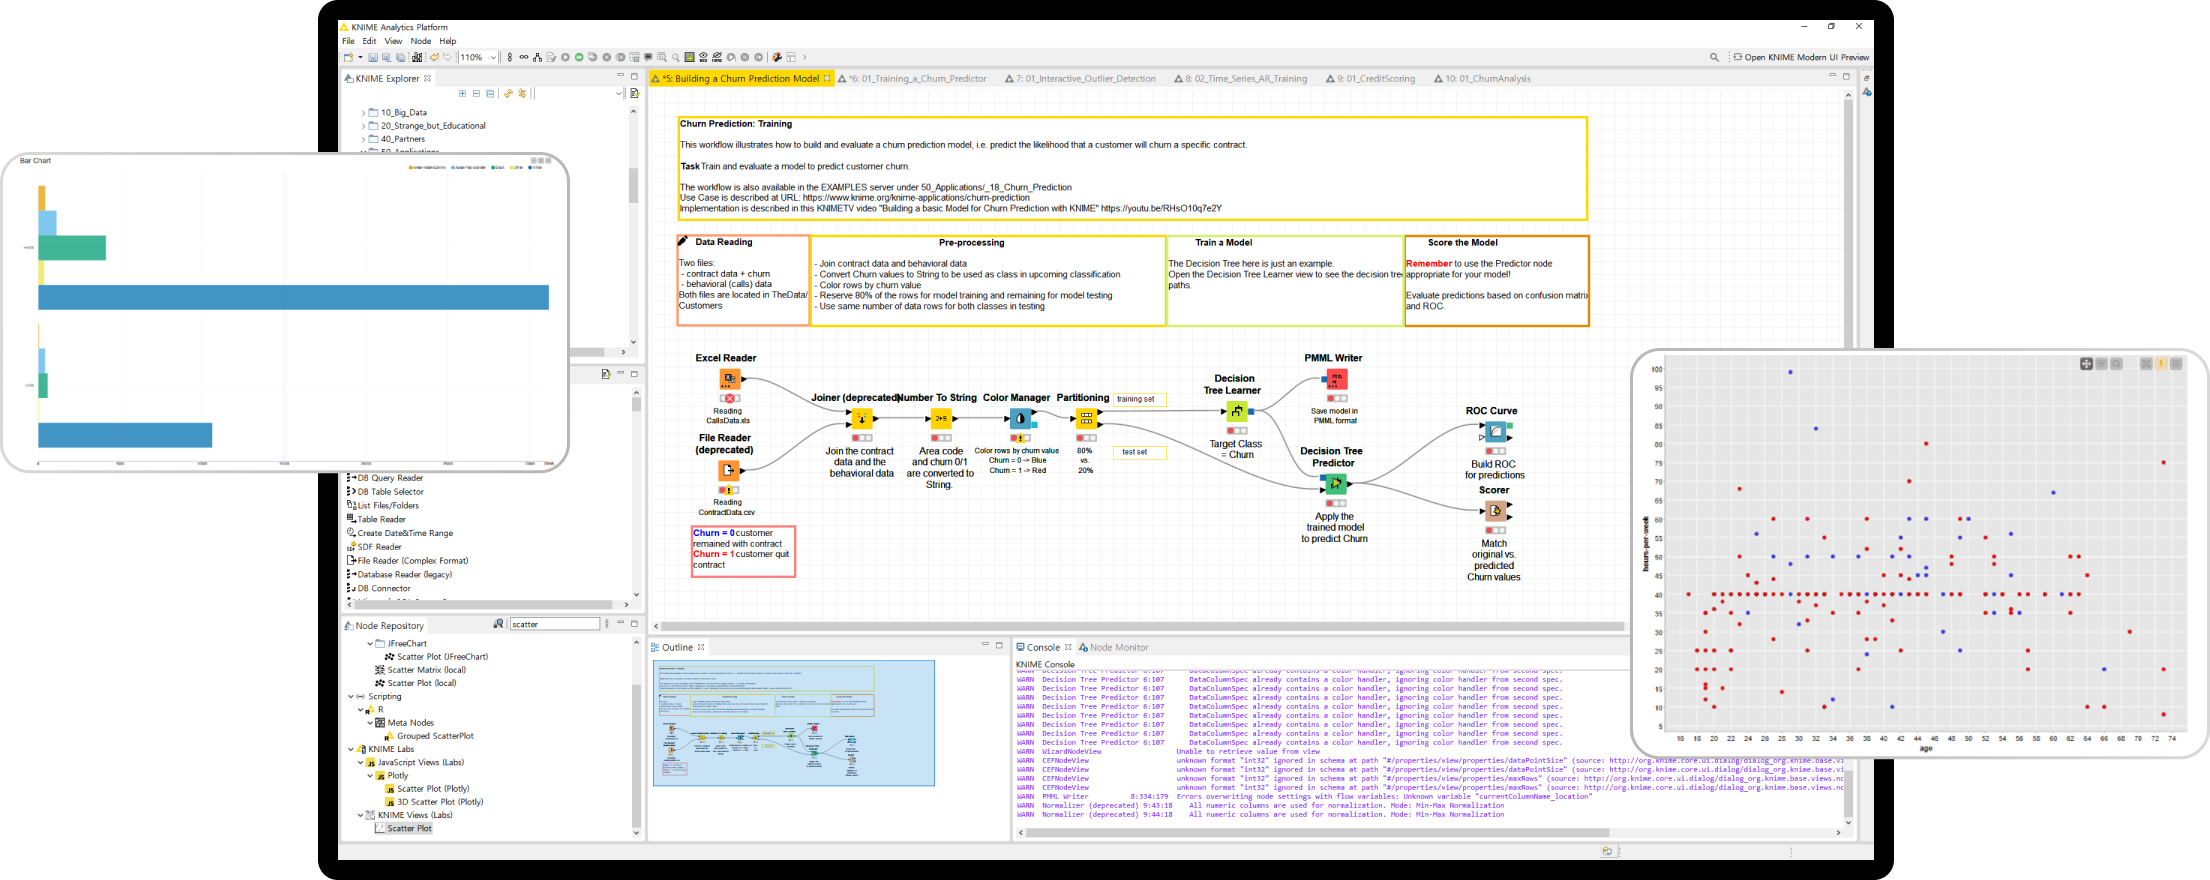This screenshot has width=2210, height=880.
Task: Expand the 20_Strange_but_Educational folder
Action: pyautogui.click(x=363, y=126)
